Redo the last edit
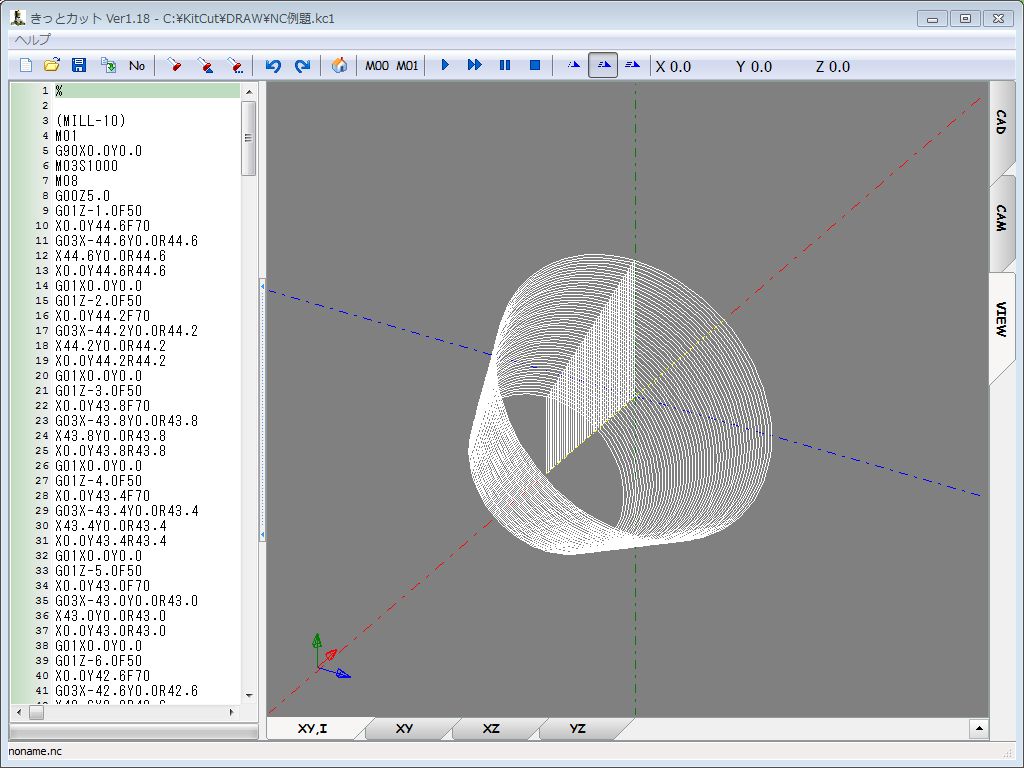1024x768 pixels. click(x=302, y=65)
